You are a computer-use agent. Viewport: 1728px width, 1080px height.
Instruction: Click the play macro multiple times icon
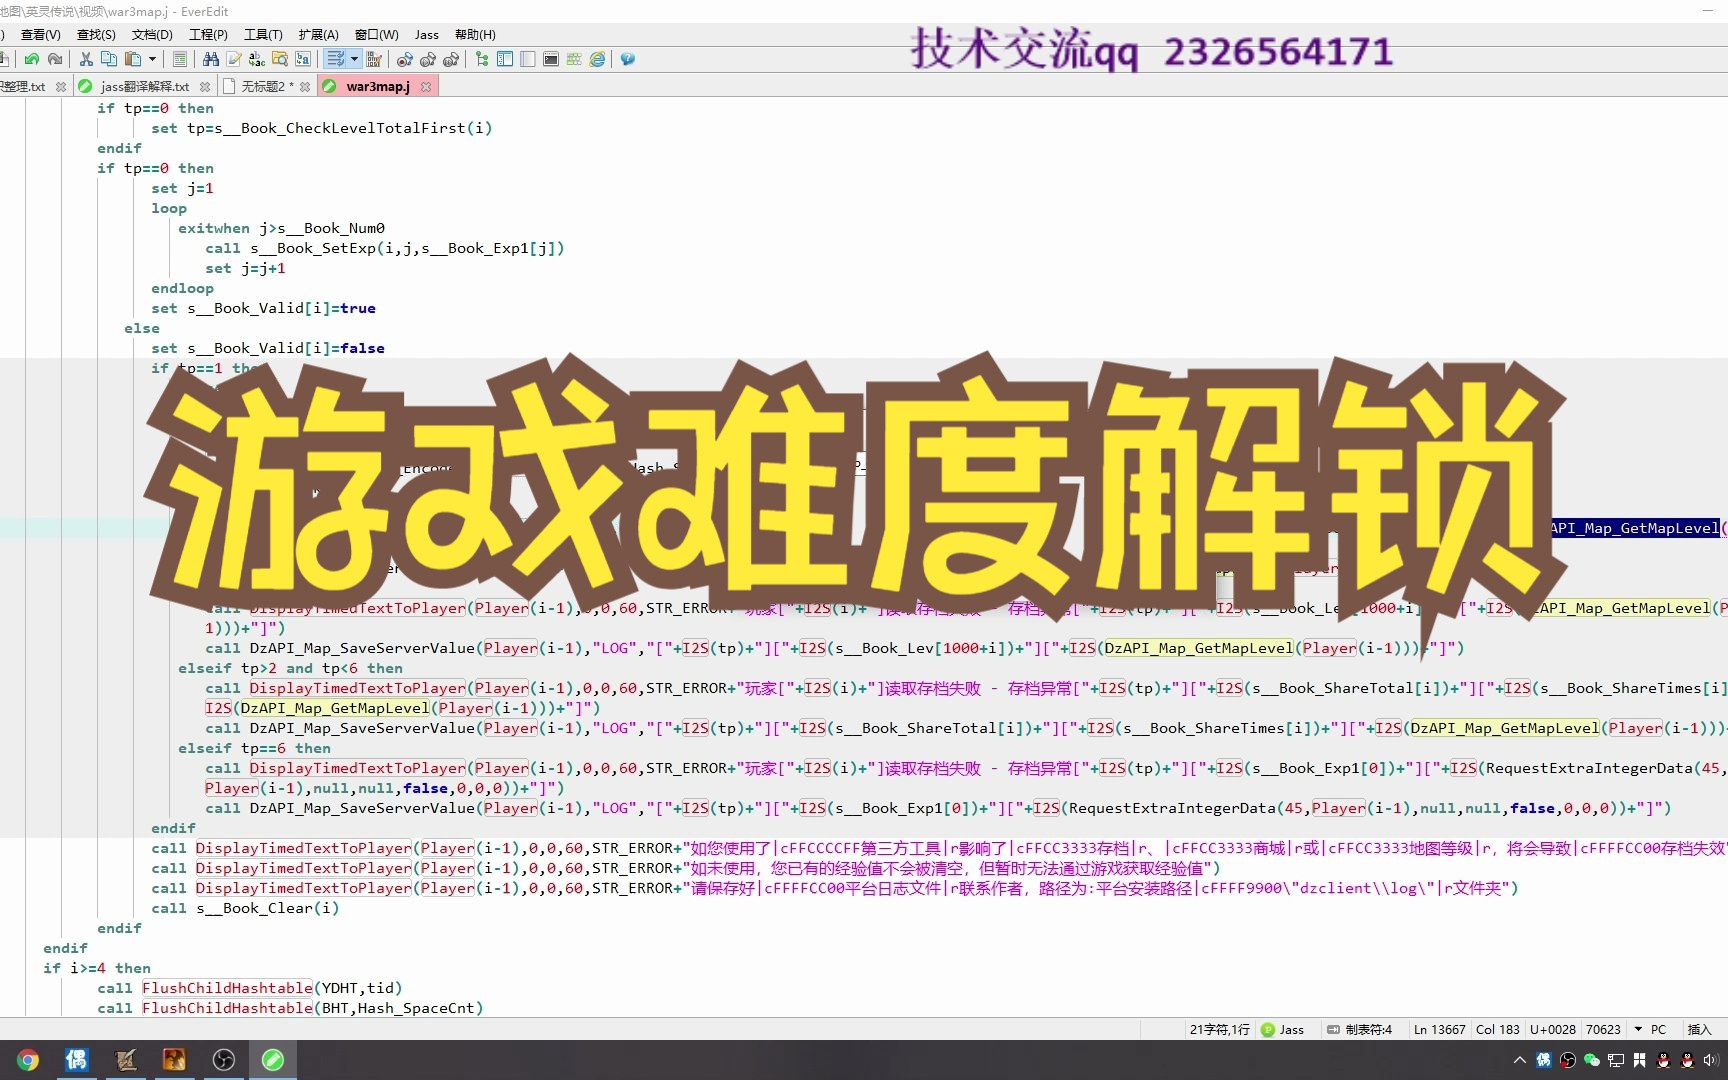point(451,59)
